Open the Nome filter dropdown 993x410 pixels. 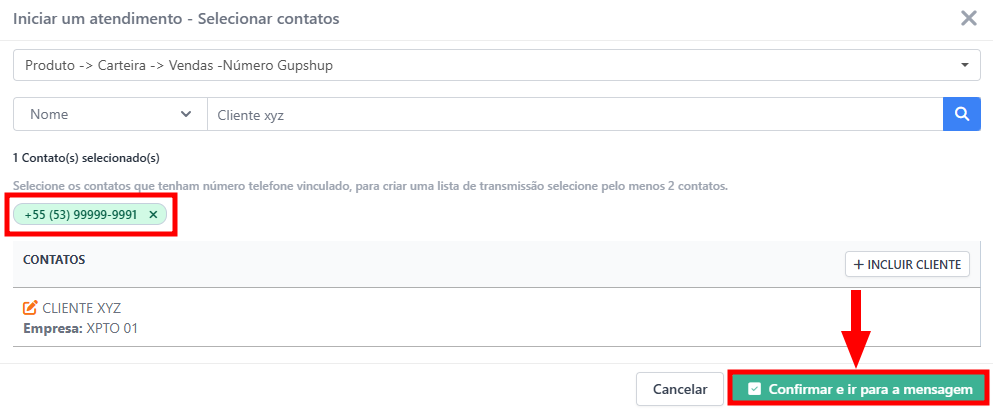pyautogui.click(x=109, y=114)
